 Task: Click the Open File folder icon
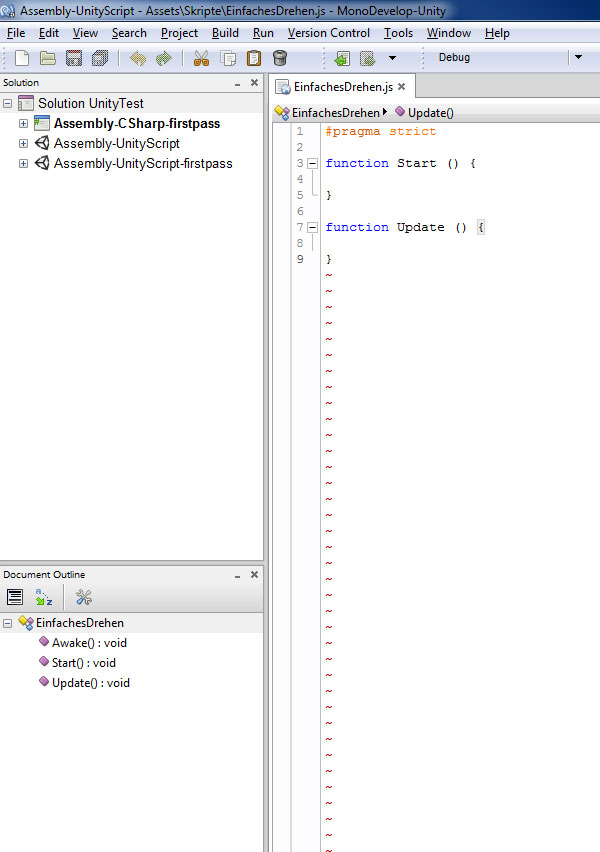[48, 58]
